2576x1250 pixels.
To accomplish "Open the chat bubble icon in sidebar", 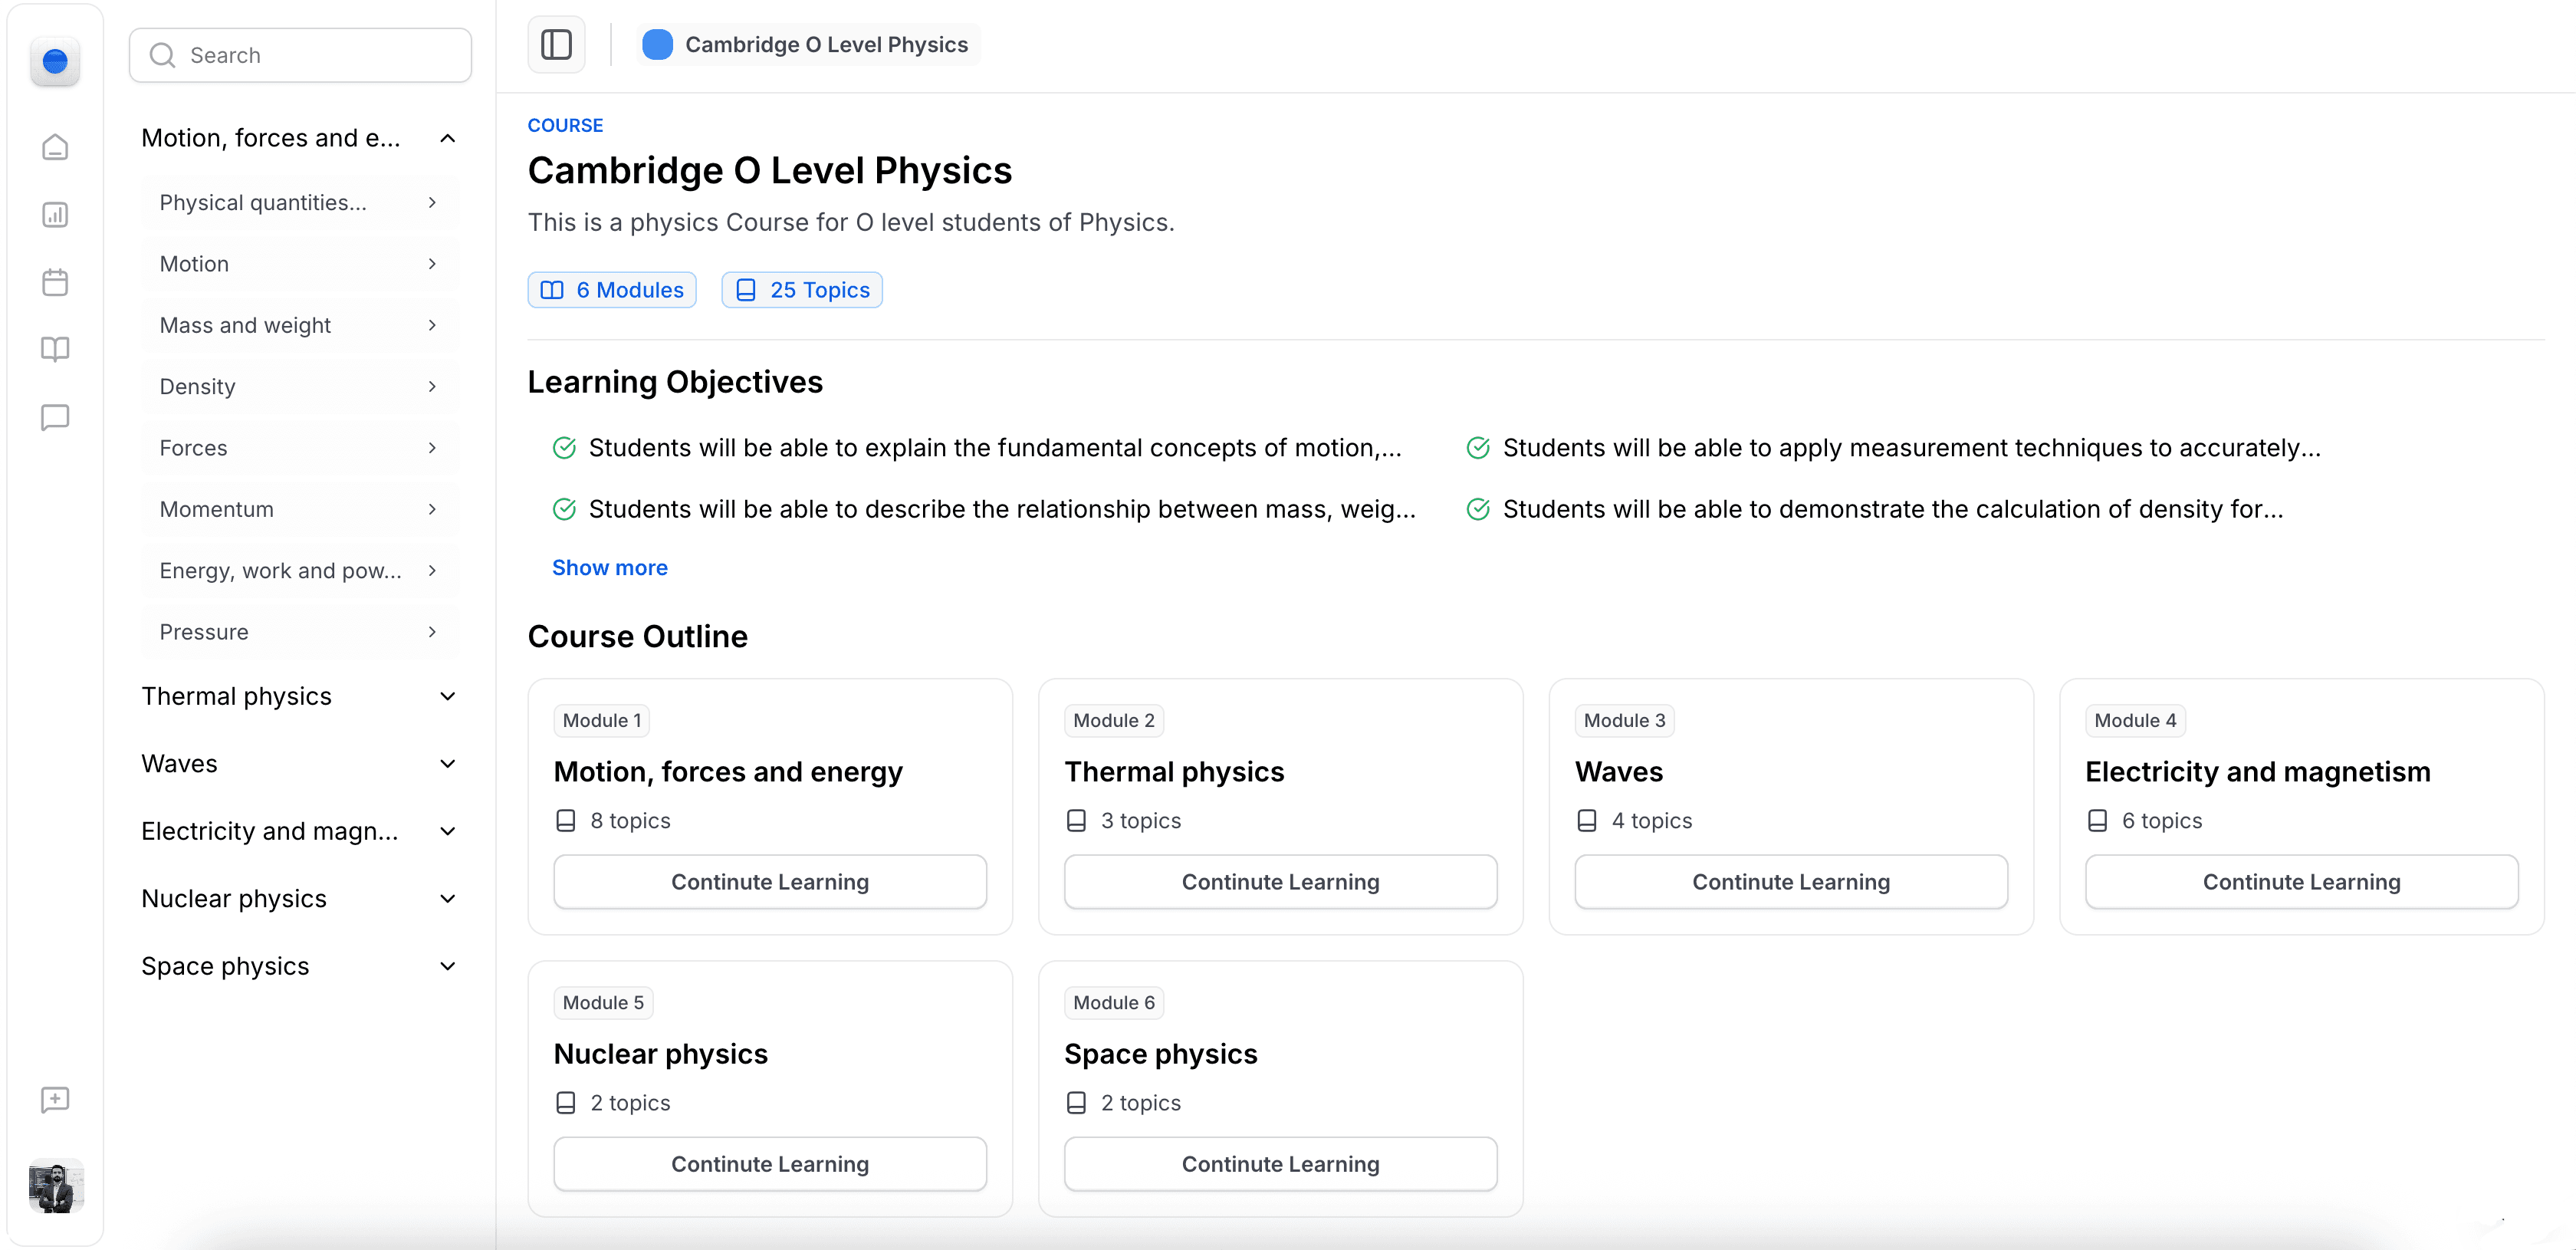I will tap(55, 417).
